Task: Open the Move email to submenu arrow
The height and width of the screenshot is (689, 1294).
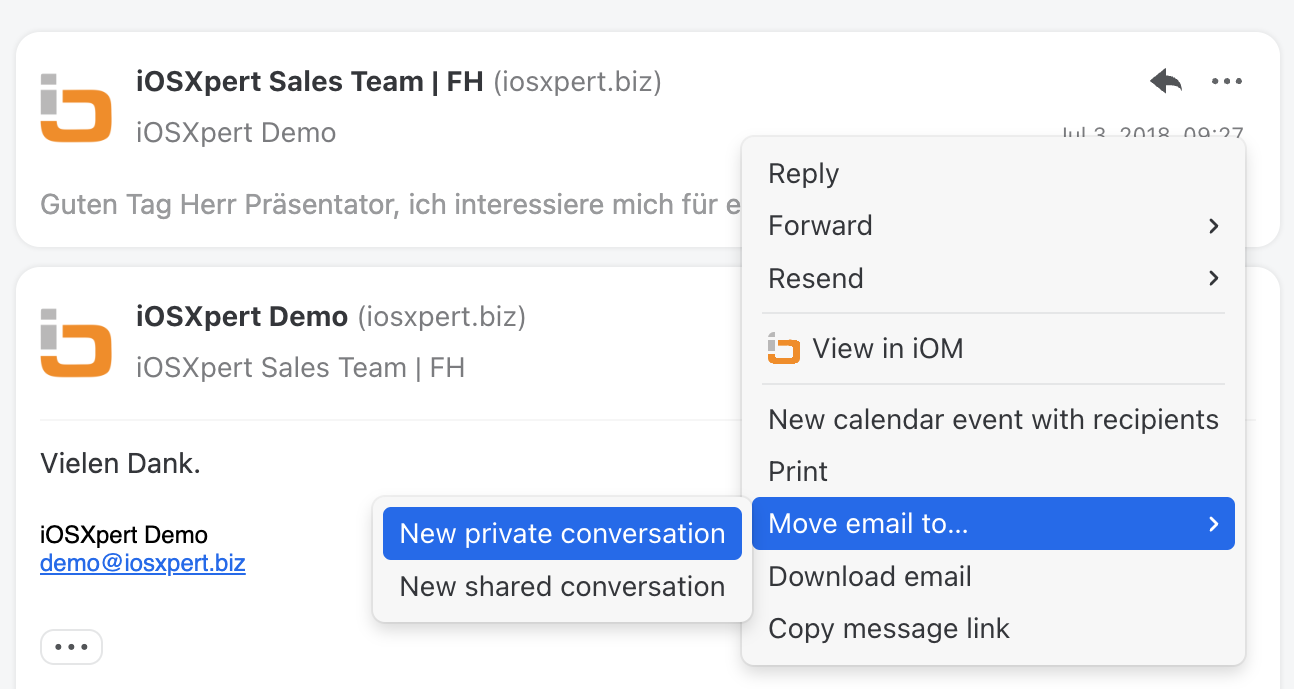Action: pos(1213,524)
